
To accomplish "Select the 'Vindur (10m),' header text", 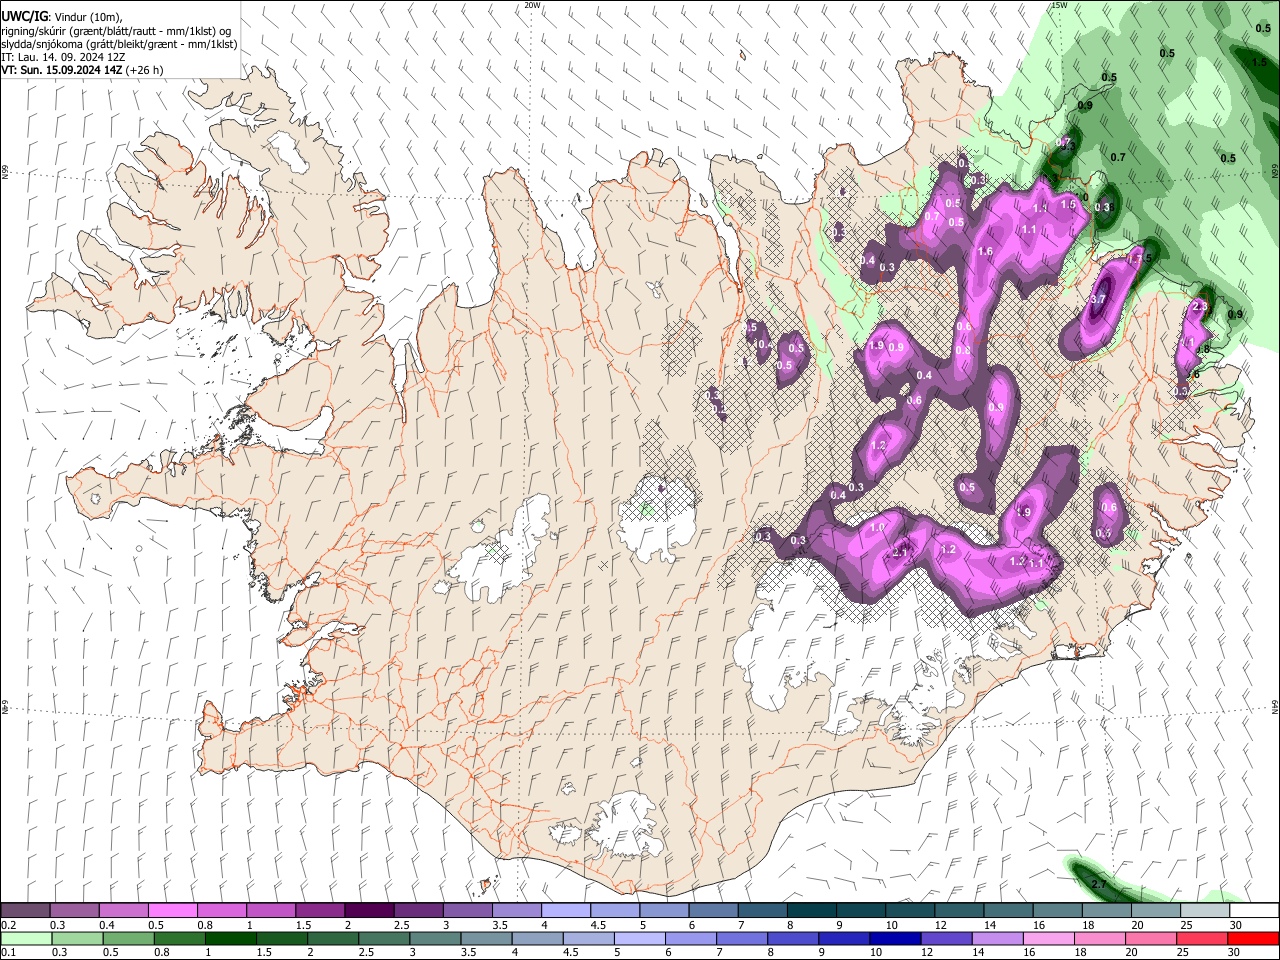I will pos(86,18).
